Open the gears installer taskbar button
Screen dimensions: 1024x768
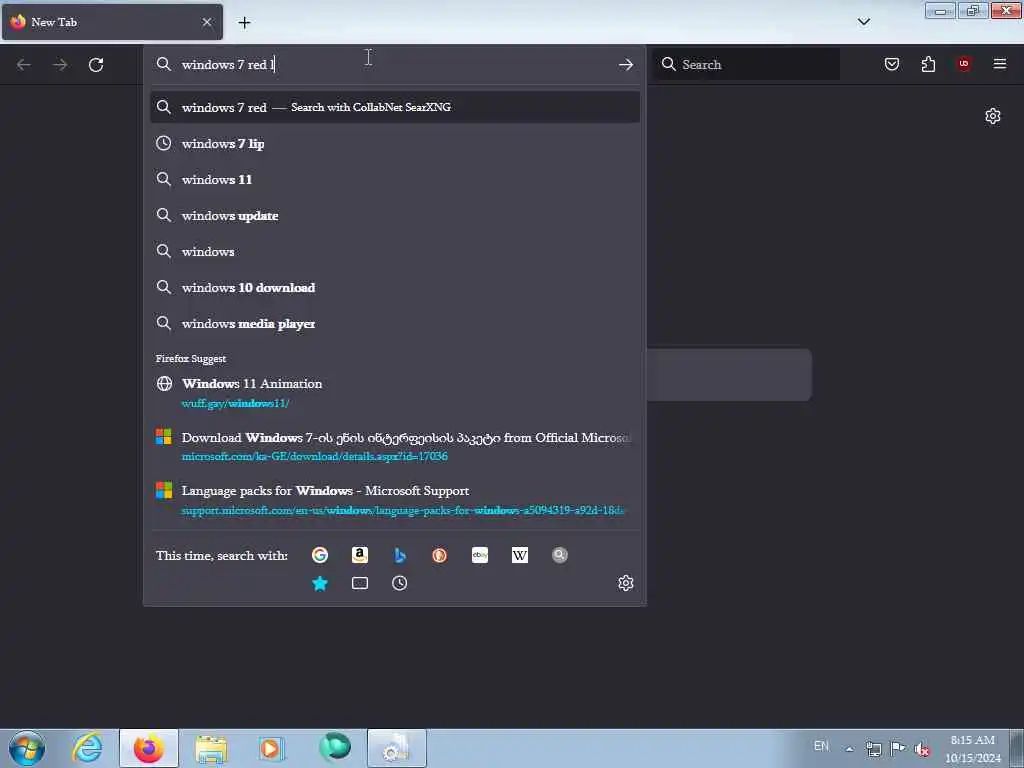tap(396, 748)
